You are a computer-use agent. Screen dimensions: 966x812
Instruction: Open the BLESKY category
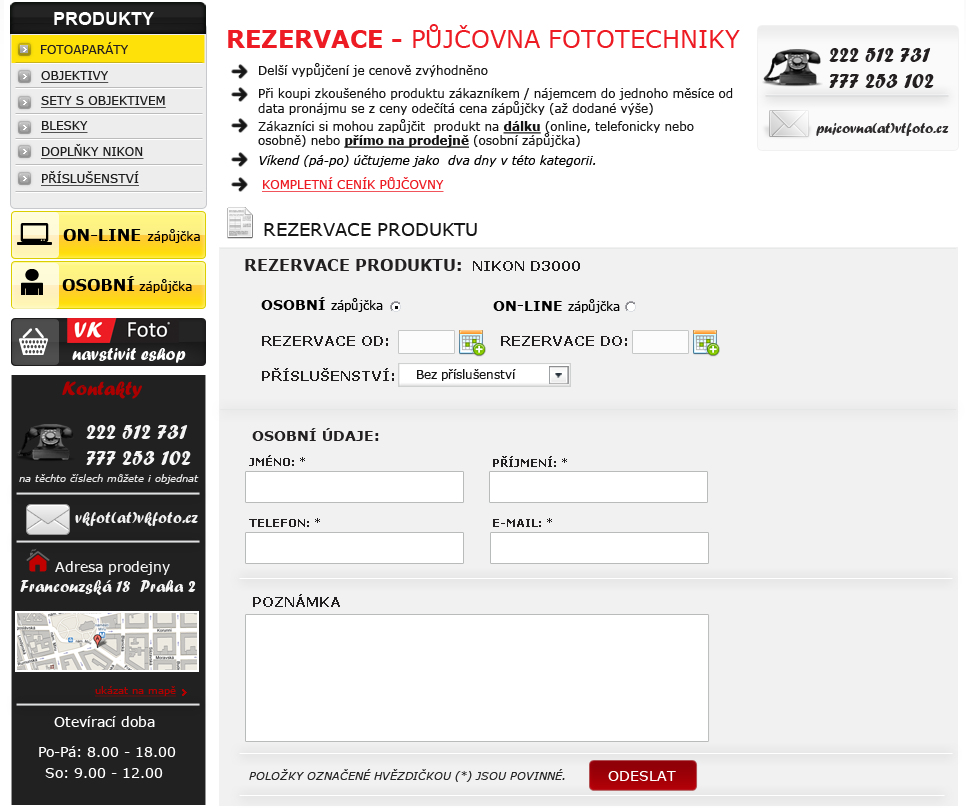pyautogui.click(x=64, y=126)
